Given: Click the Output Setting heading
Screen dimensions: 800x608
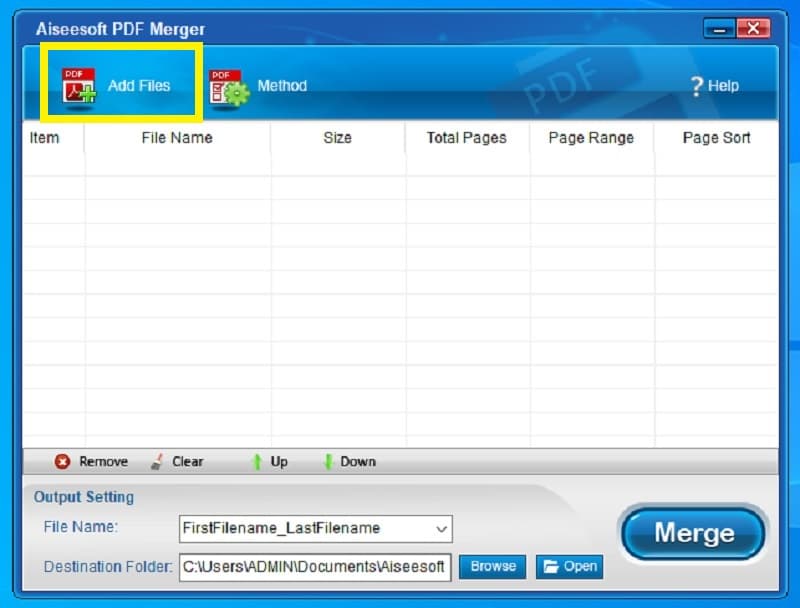Looking at the screenshot, I should 84,497.
